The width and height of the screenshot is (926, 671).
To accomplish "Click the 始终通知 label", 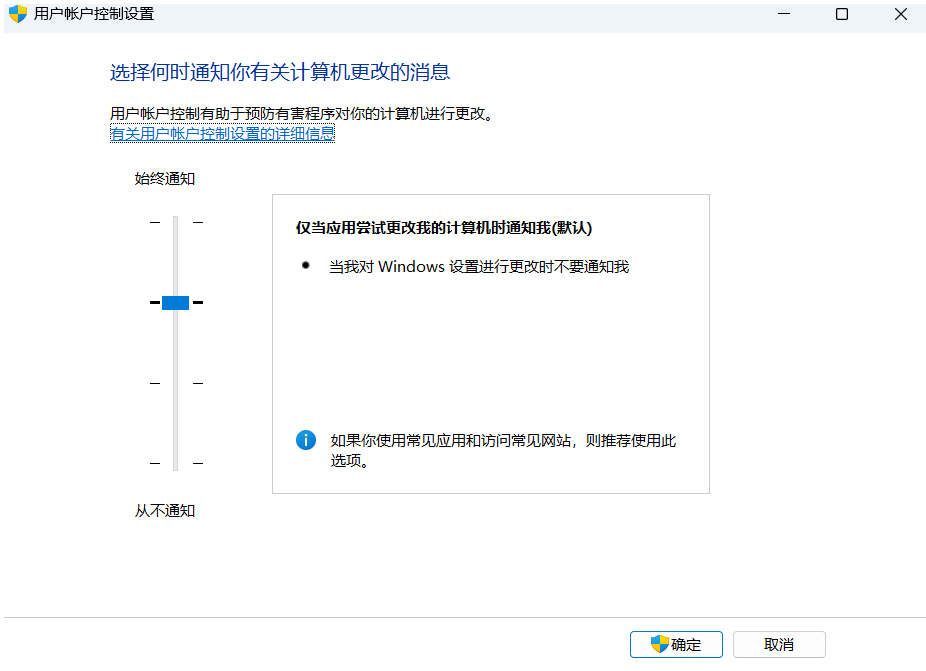I will 165,178.
